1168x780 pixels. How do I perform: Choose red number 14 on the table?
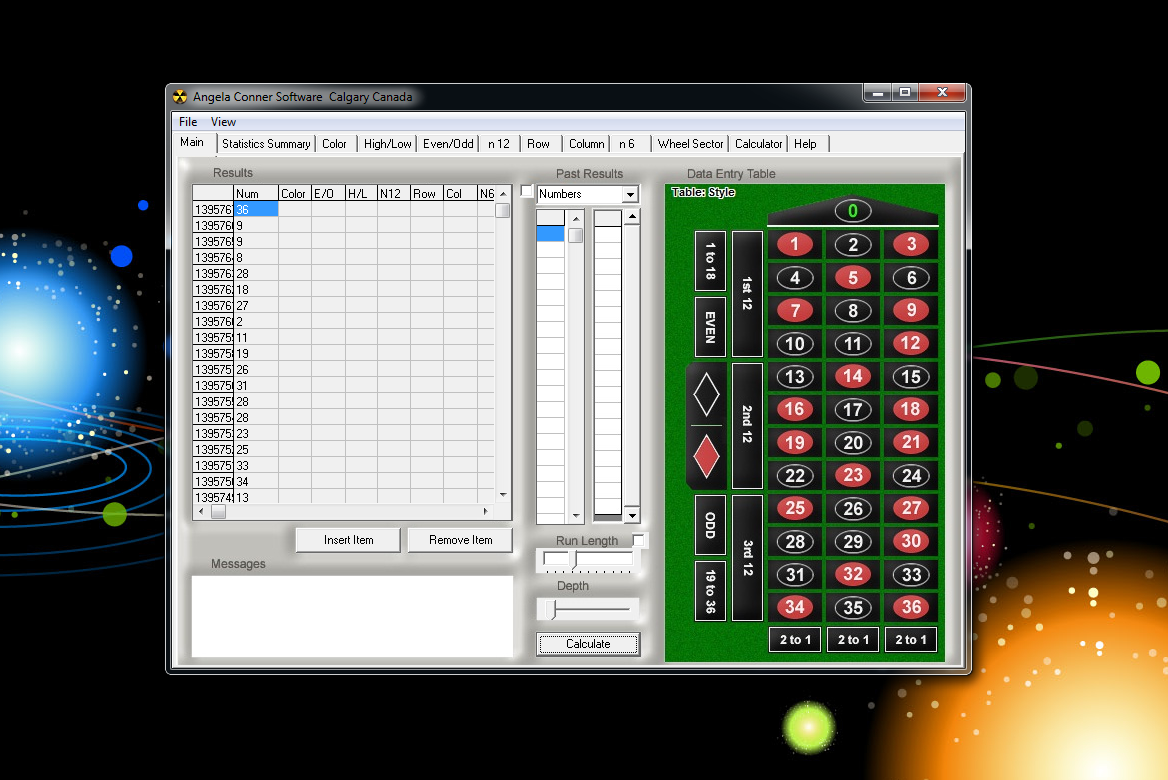click(853, 376)
